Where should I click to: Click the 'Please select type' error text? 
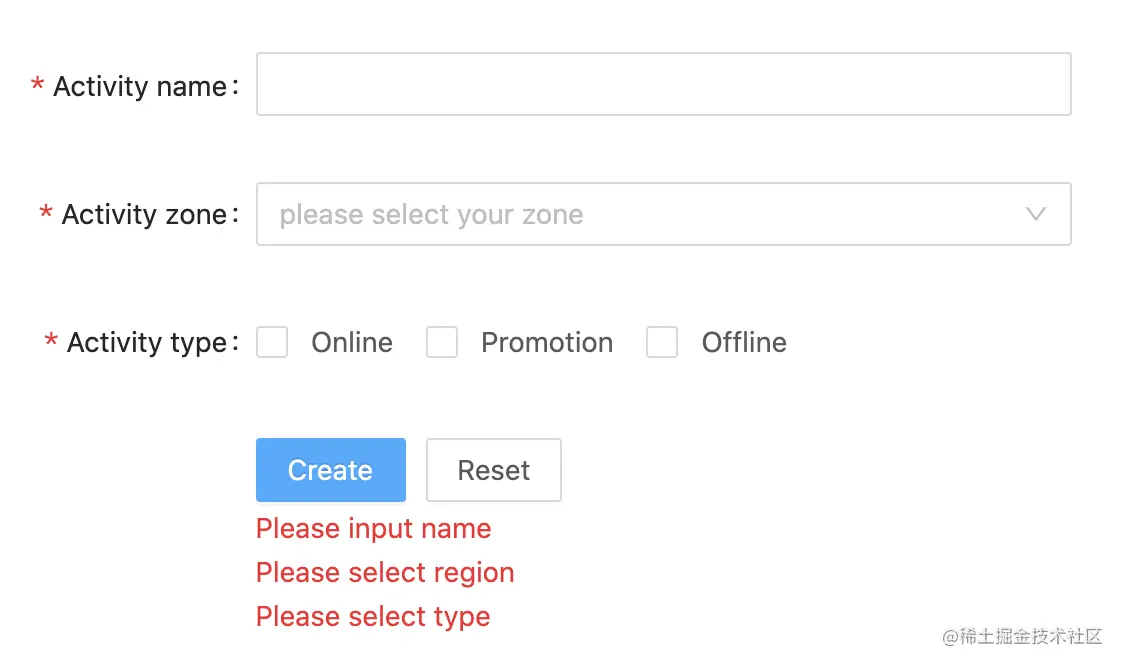373,617
